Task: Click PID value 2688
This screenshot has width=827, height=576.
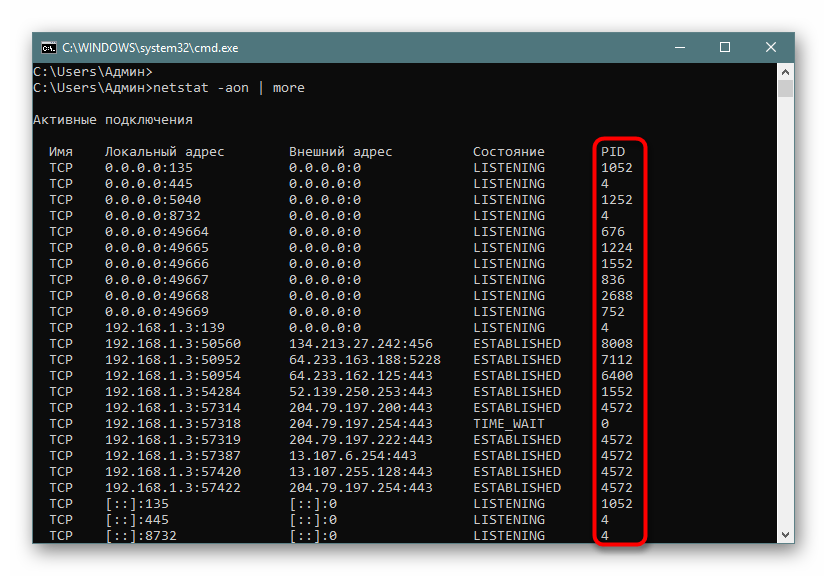Action: click(617, 296)
